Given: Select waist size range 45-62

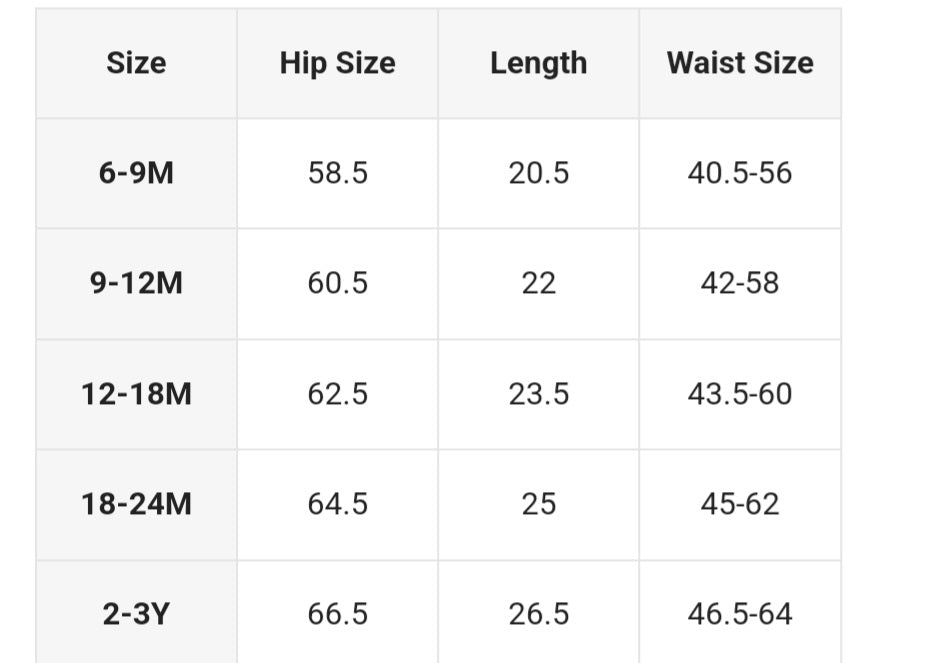Looking at the screenshot, I should pos(740,504).
